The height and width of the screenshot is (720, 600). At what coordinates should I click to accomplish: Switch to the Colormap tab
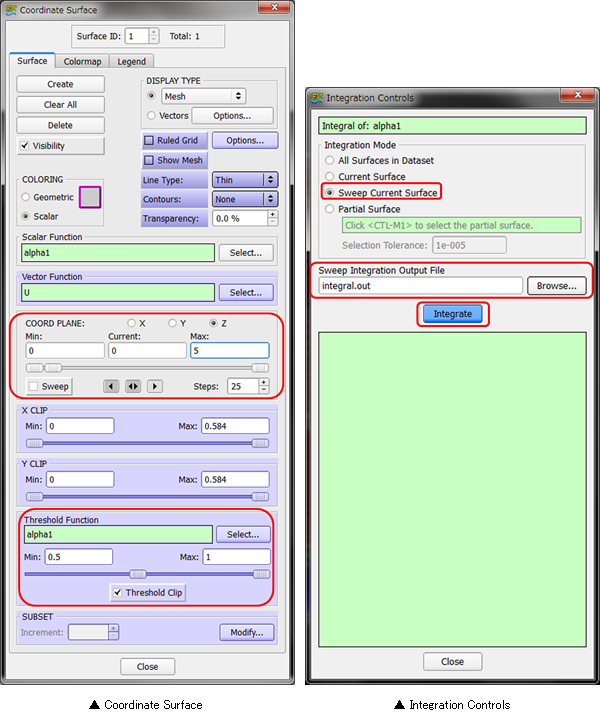82,61
